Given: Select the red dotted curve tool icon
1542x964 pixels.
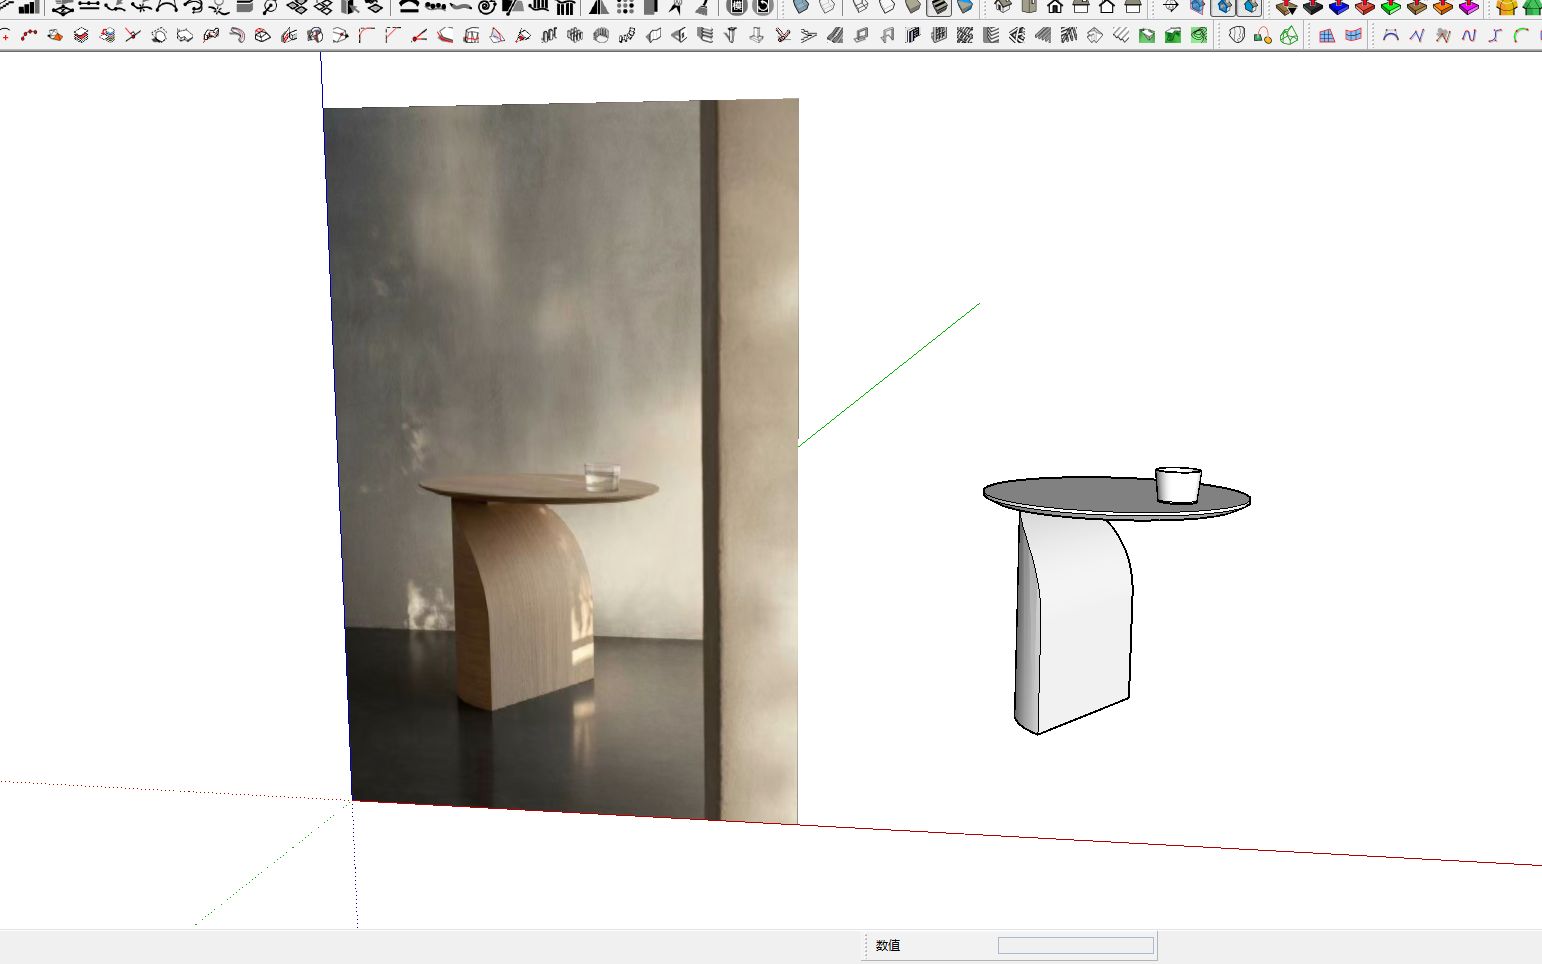Looking at the screenshot, I should (29, 35).
